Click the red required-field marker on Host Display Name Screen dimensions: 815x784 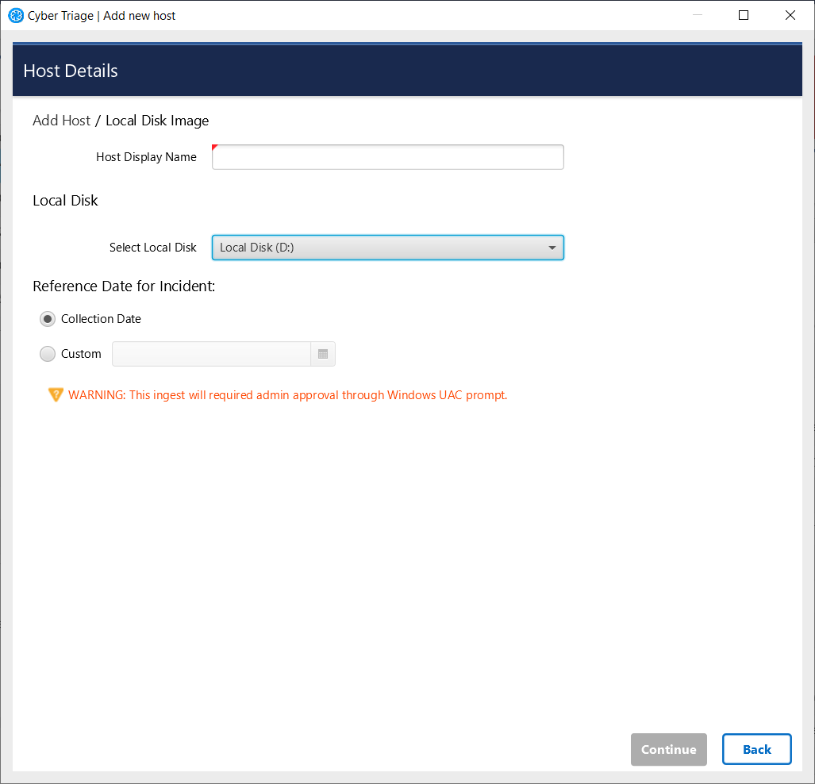[215, 147]
